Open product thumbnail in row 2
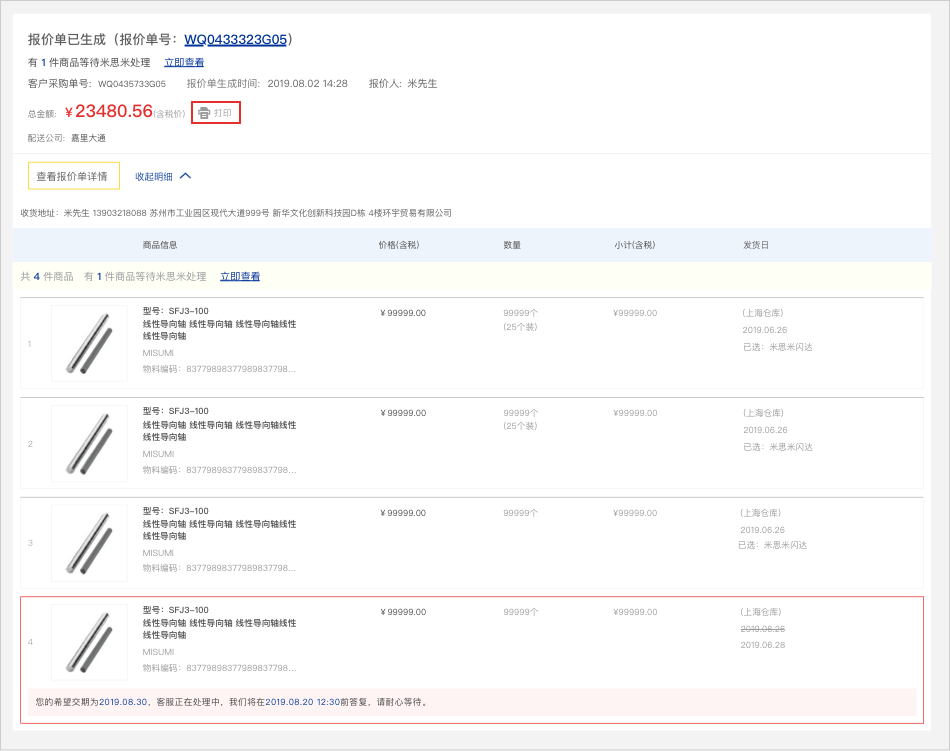The width and height of the screenshot is (950, 751). point(89,443)
